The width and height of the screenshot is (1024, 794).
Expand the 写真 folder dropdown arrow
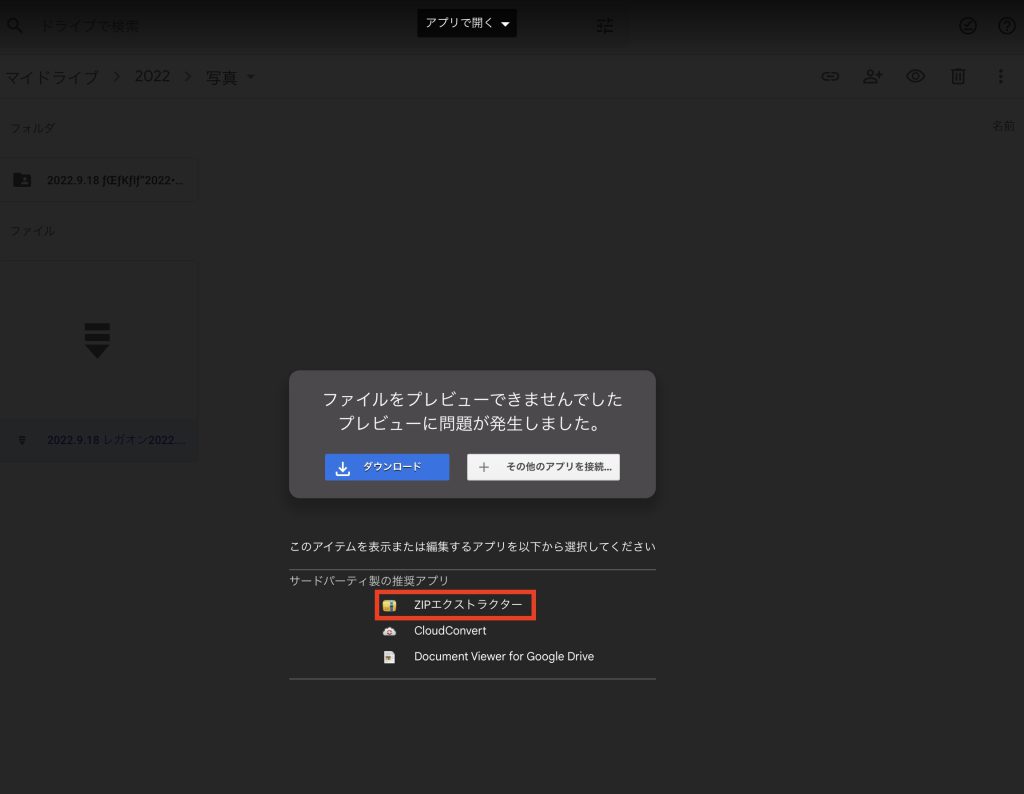tap(251, 77)
